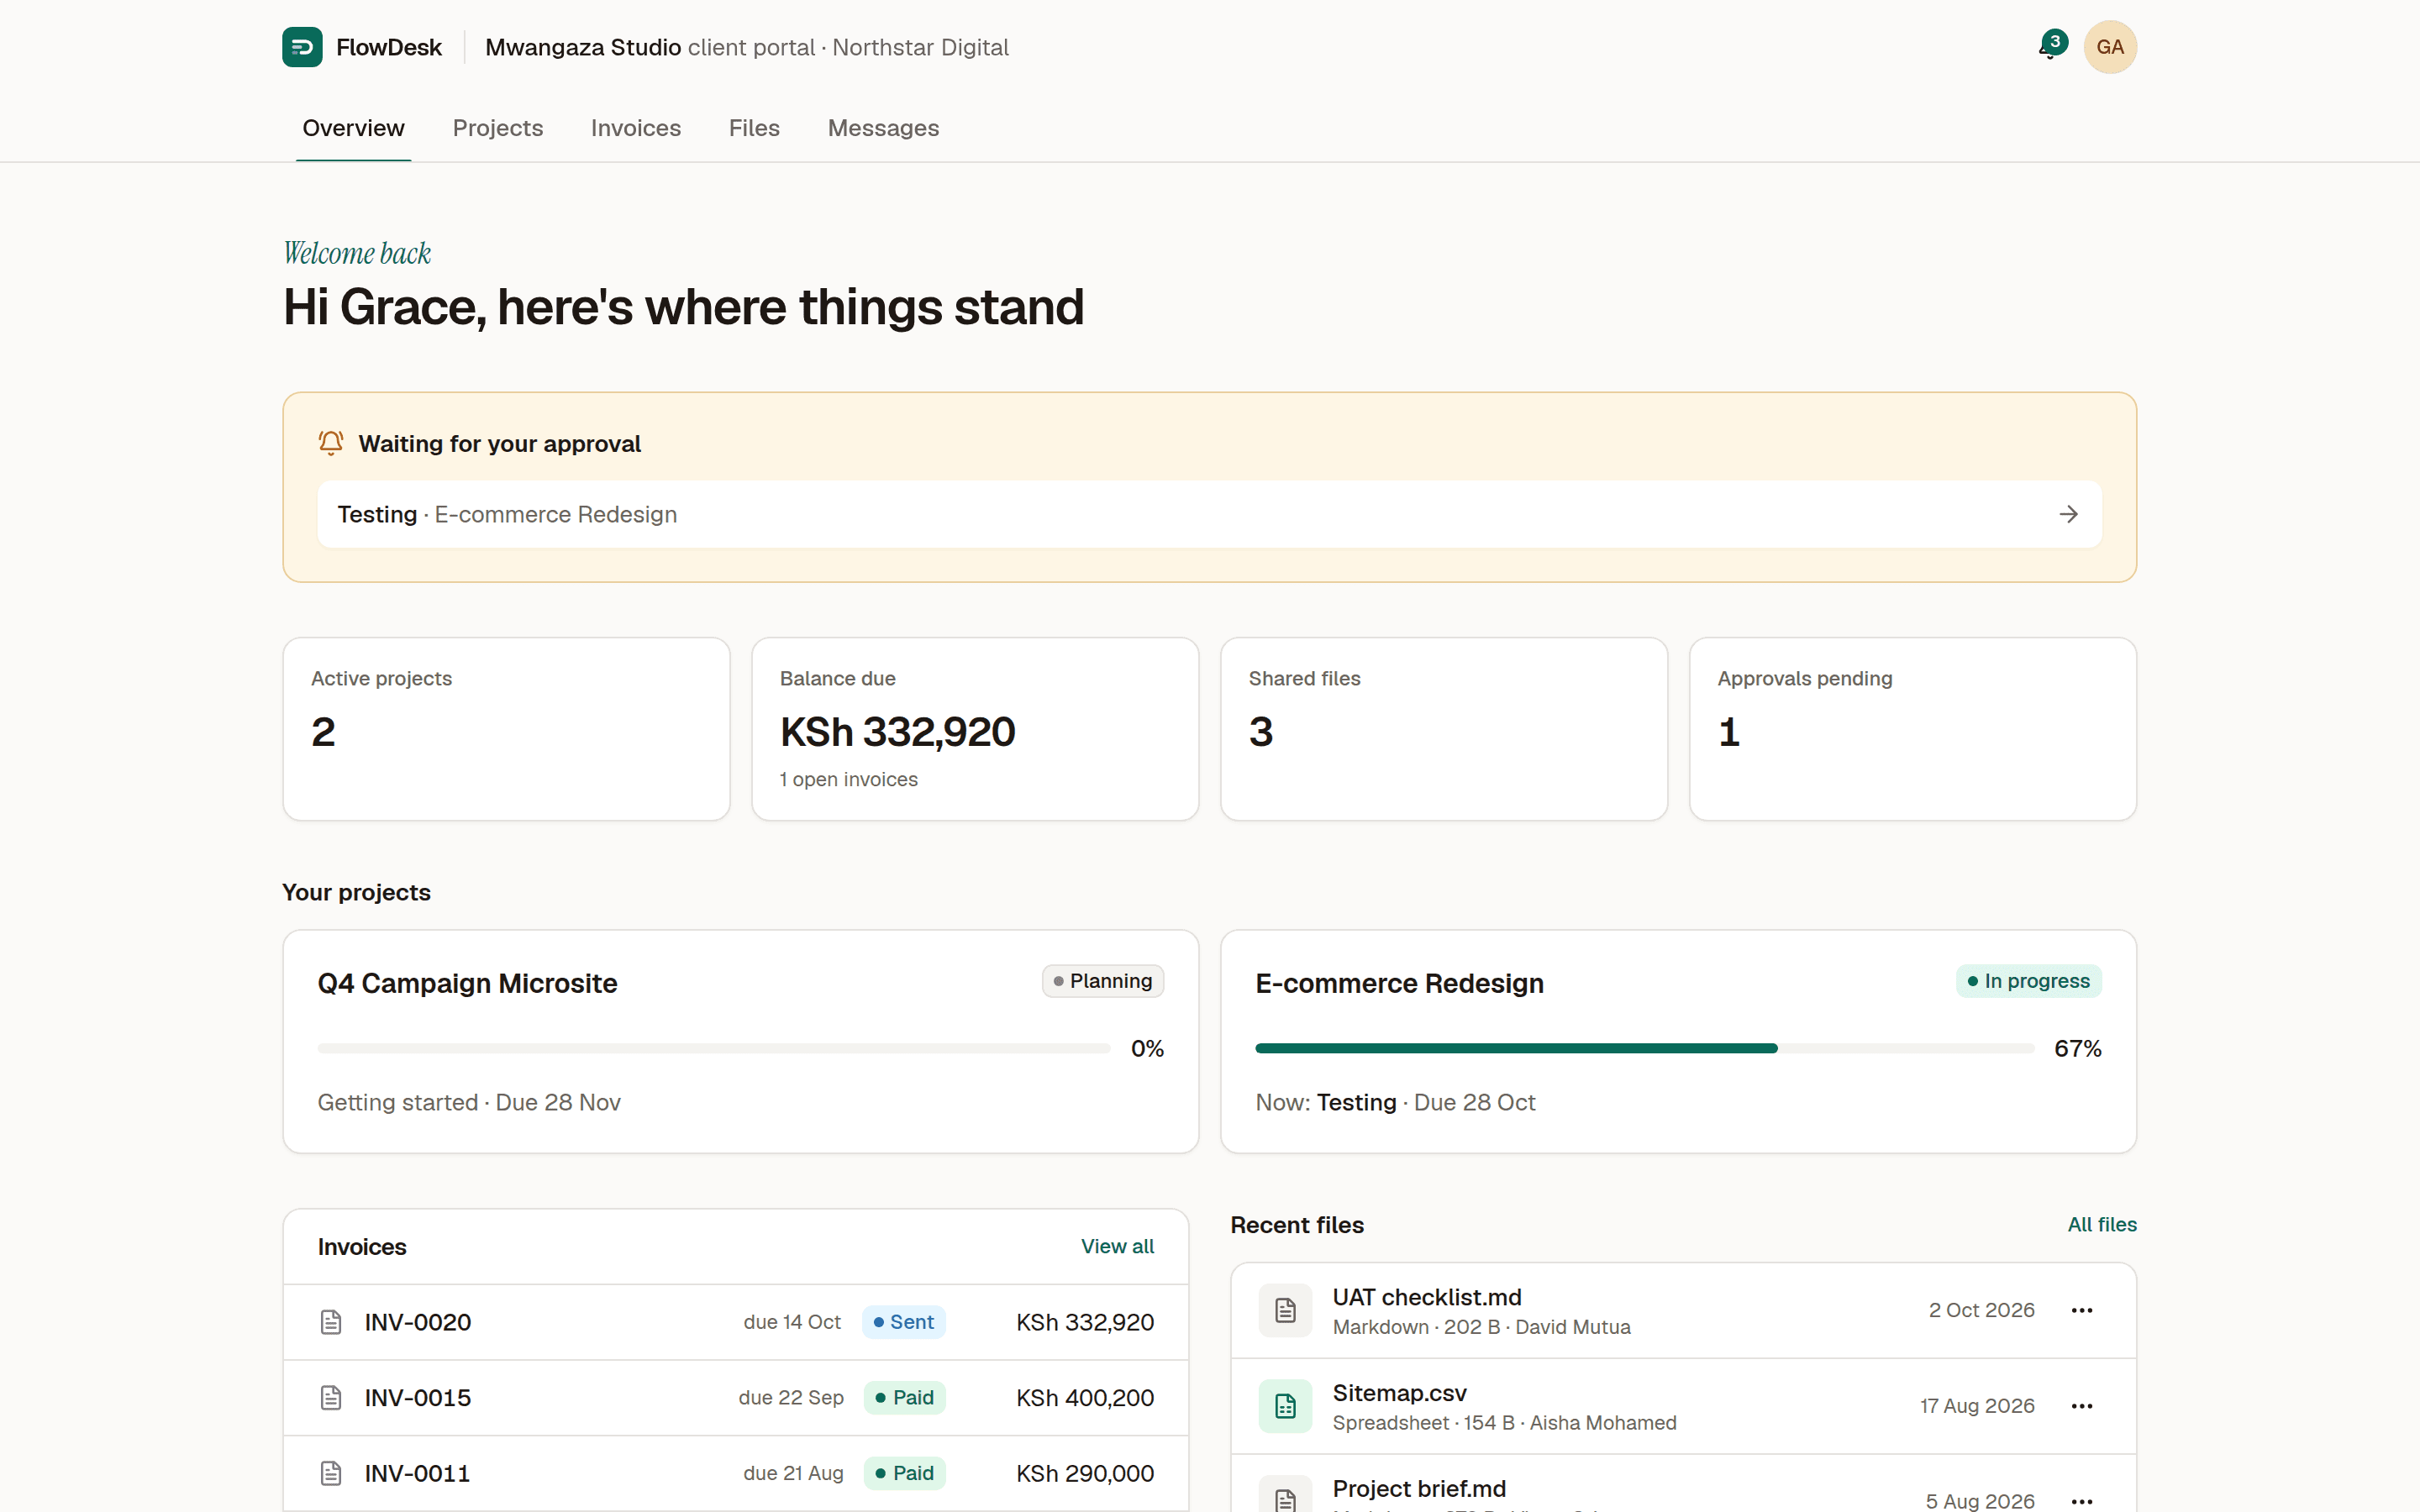Switch to the Projects tab
Viewport: 2420px width, 1512px height.
coord(498,128)
